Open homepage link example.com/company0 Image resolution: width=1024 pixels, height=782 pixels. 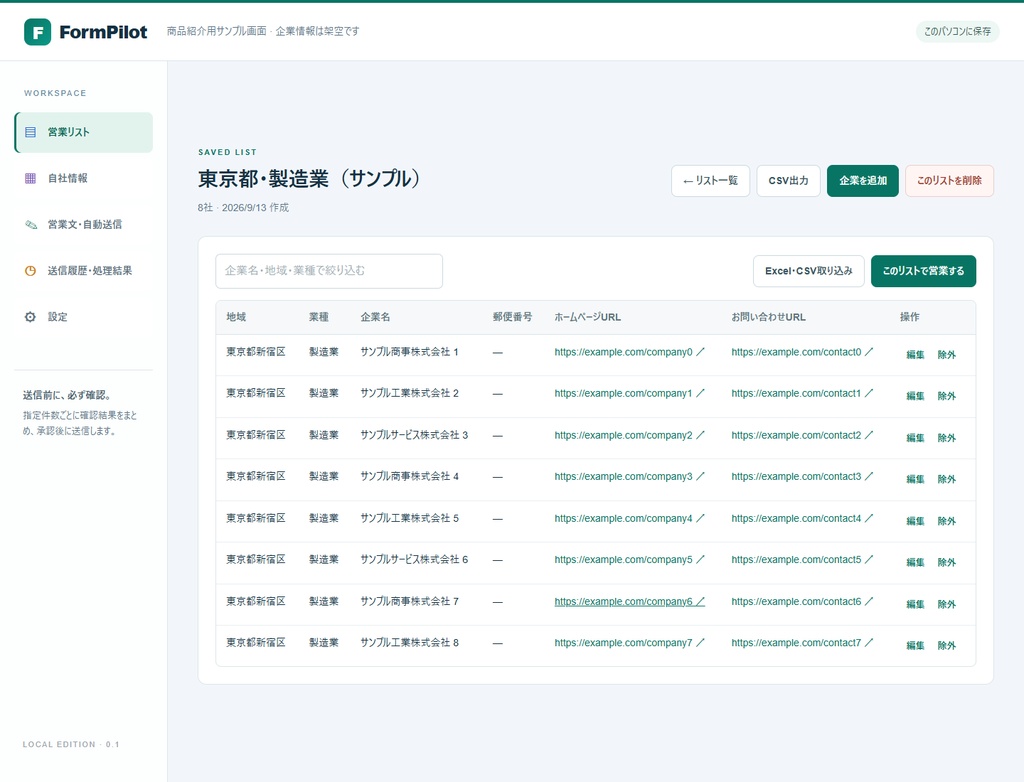(x=630, y=352)
